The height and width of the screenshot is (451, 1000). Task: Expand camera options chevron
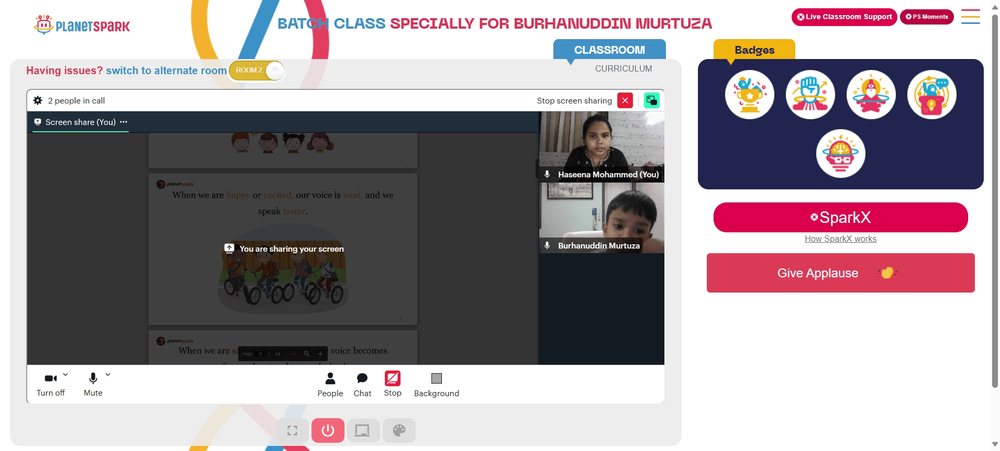65,374
